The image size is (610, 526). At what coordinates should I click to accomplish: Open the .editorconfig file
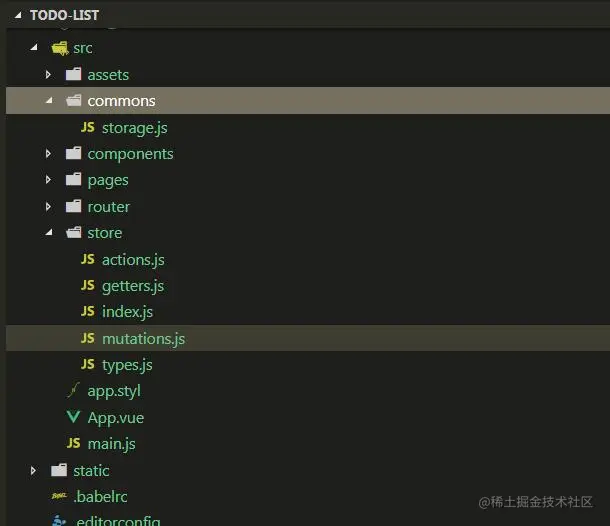point(114,519)
